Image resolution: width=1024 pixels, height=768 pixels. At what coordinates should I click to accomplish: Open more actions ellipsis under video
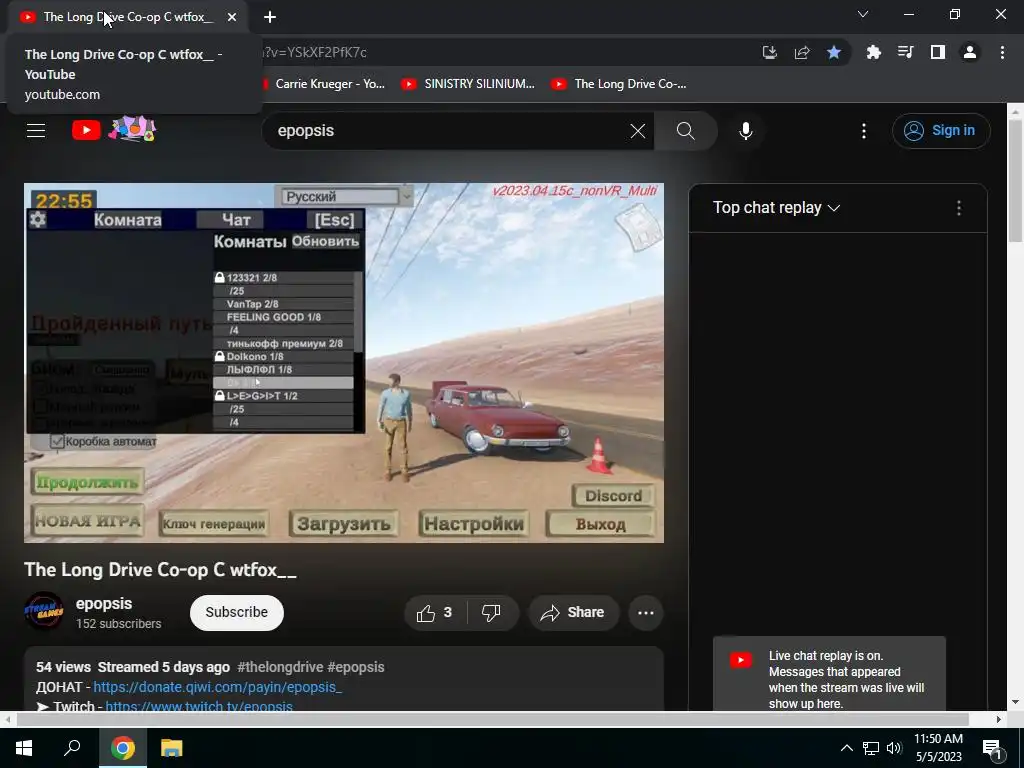[x=645, y=613]
